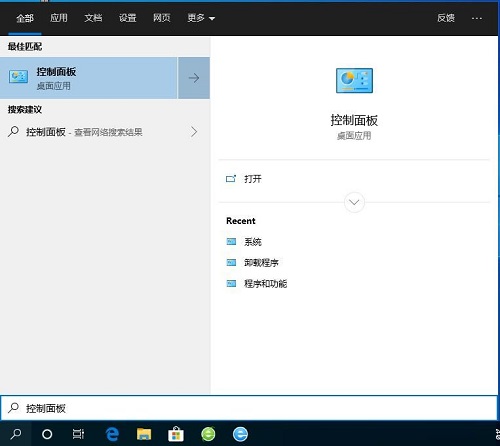Click the search box containing 控制面板
The width and height of the screenshot is (500, 446).
point(249,408)
